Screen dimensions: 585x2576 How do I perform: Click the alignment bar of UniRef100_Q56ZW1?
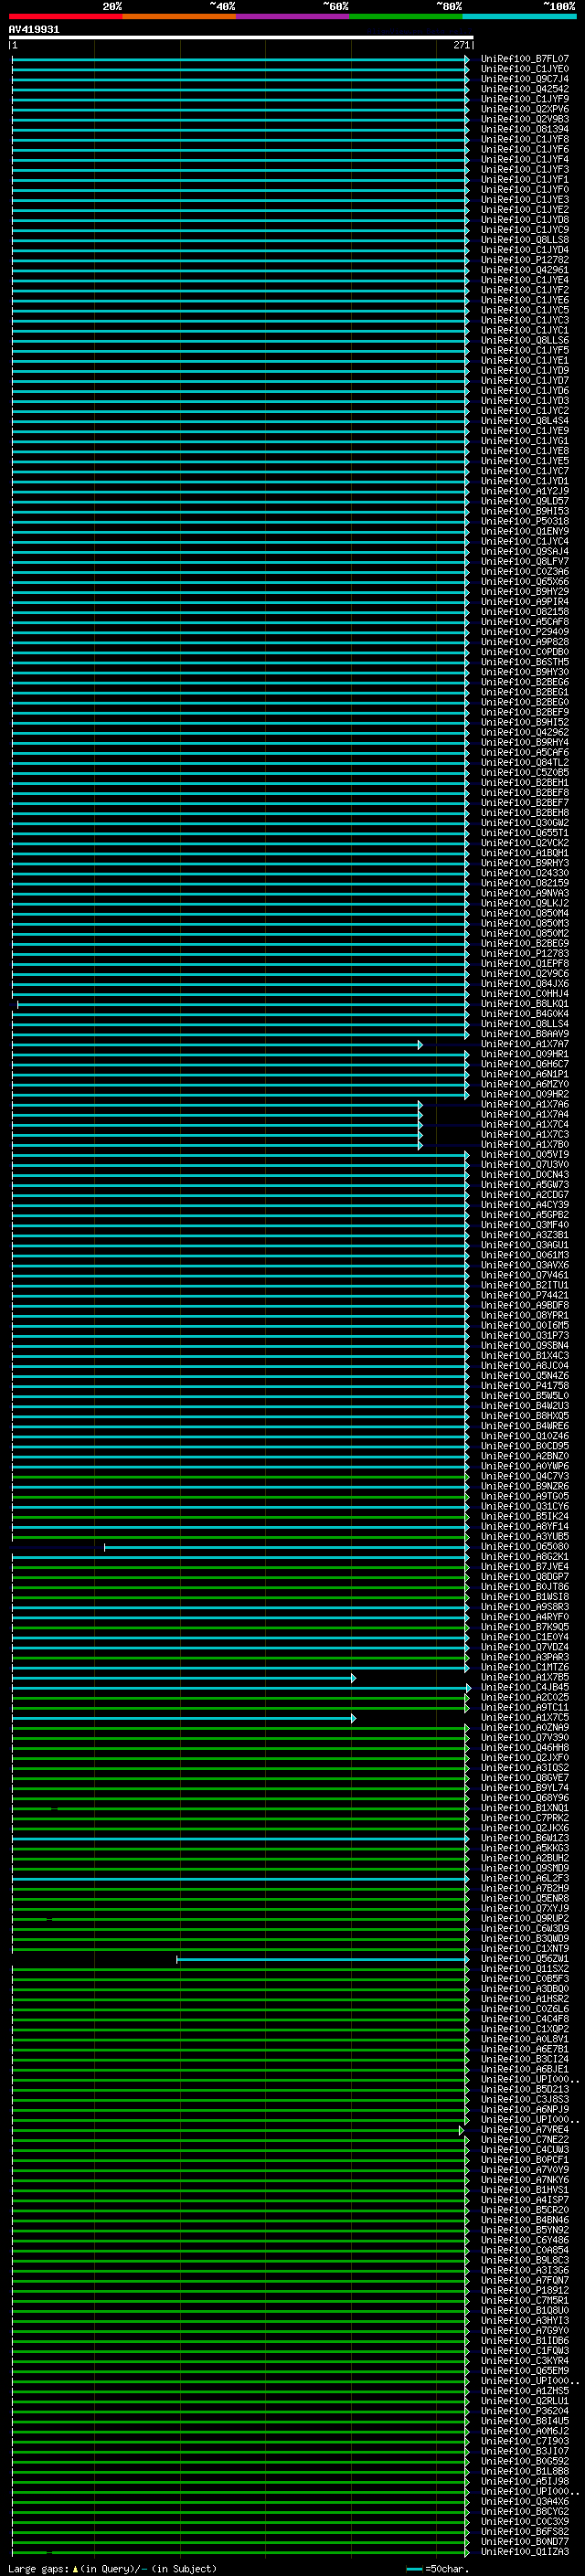point(322,1959)
